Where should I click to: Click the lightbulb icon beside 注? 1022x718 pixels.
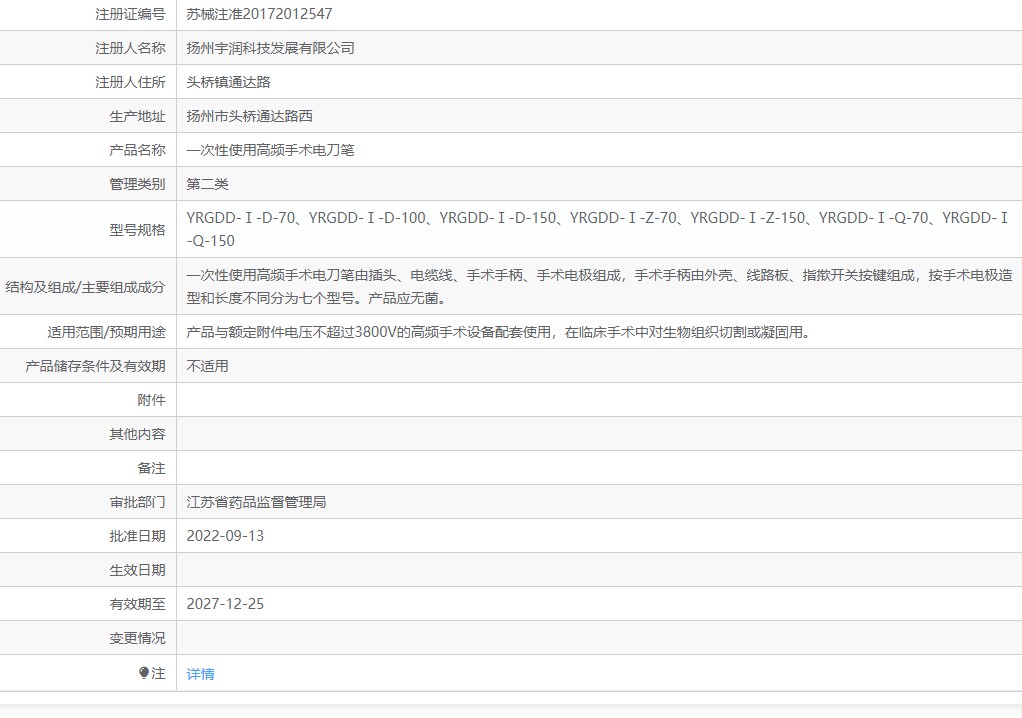pos(144,673)
